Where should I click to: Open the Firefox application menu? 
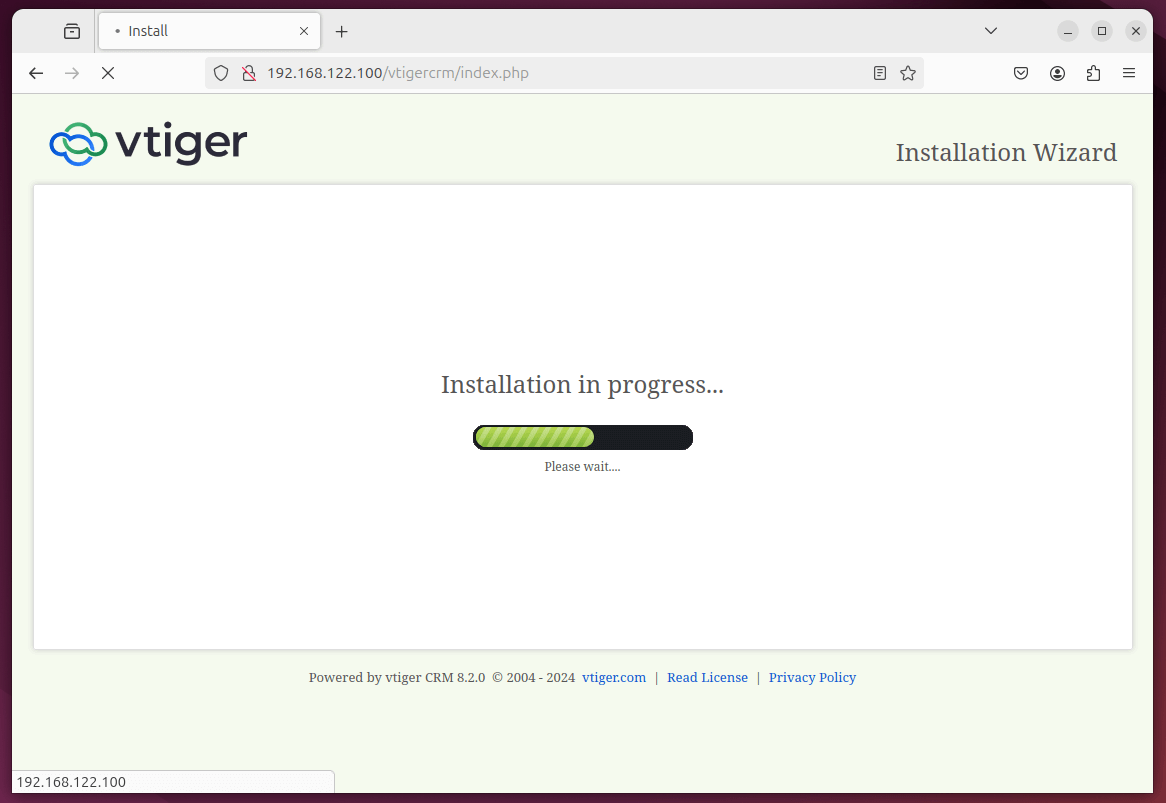point(1129,73)
